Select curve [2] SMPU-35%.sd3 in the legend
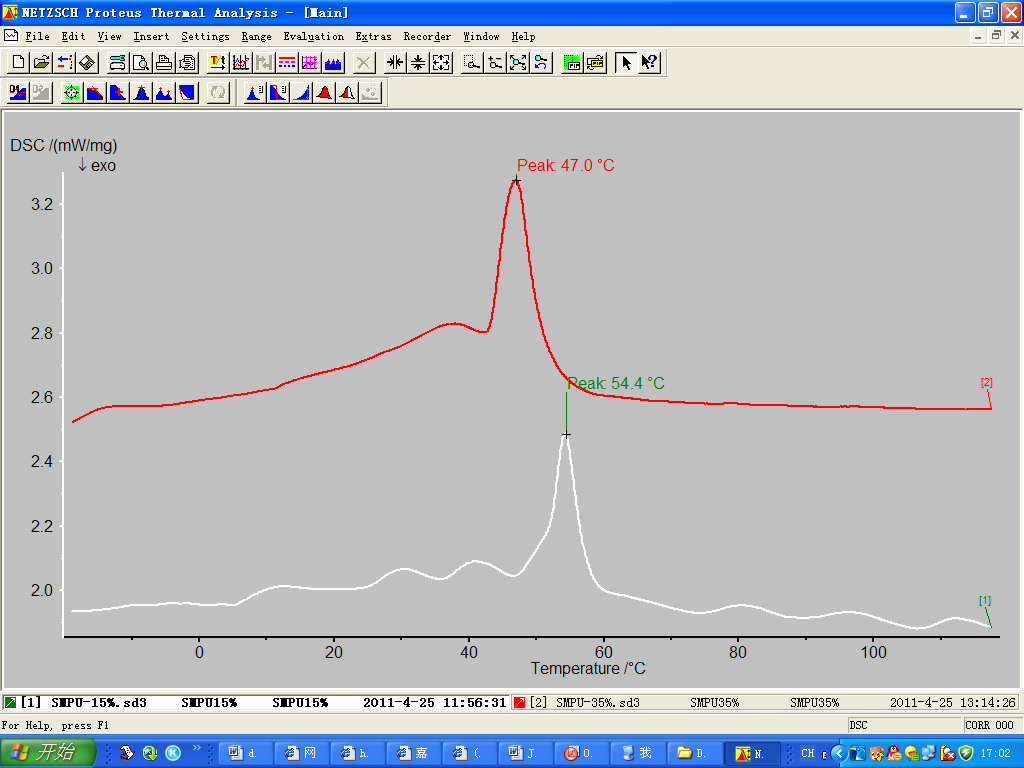1024x768 pixels. point(766,703)
